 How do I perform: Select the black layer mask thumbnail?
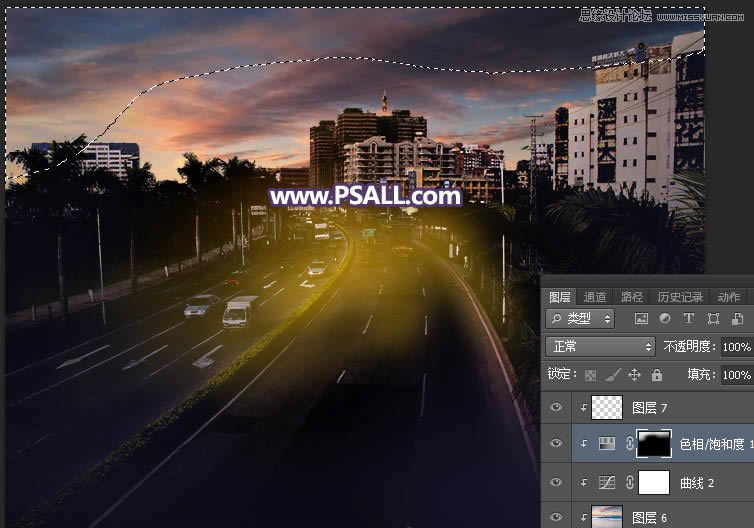(654, 444)
